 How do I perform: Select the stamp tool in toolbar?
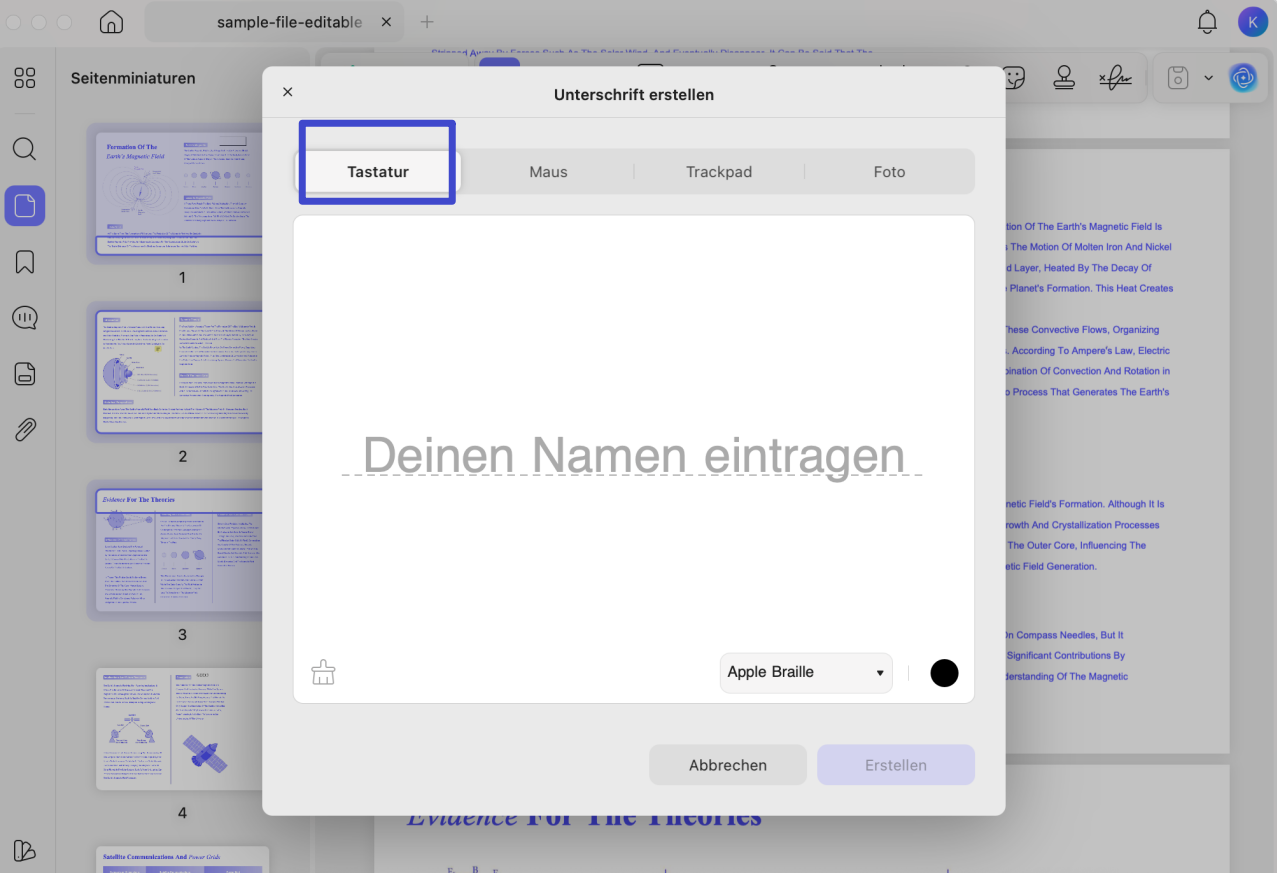click(x=1064, y=78)
